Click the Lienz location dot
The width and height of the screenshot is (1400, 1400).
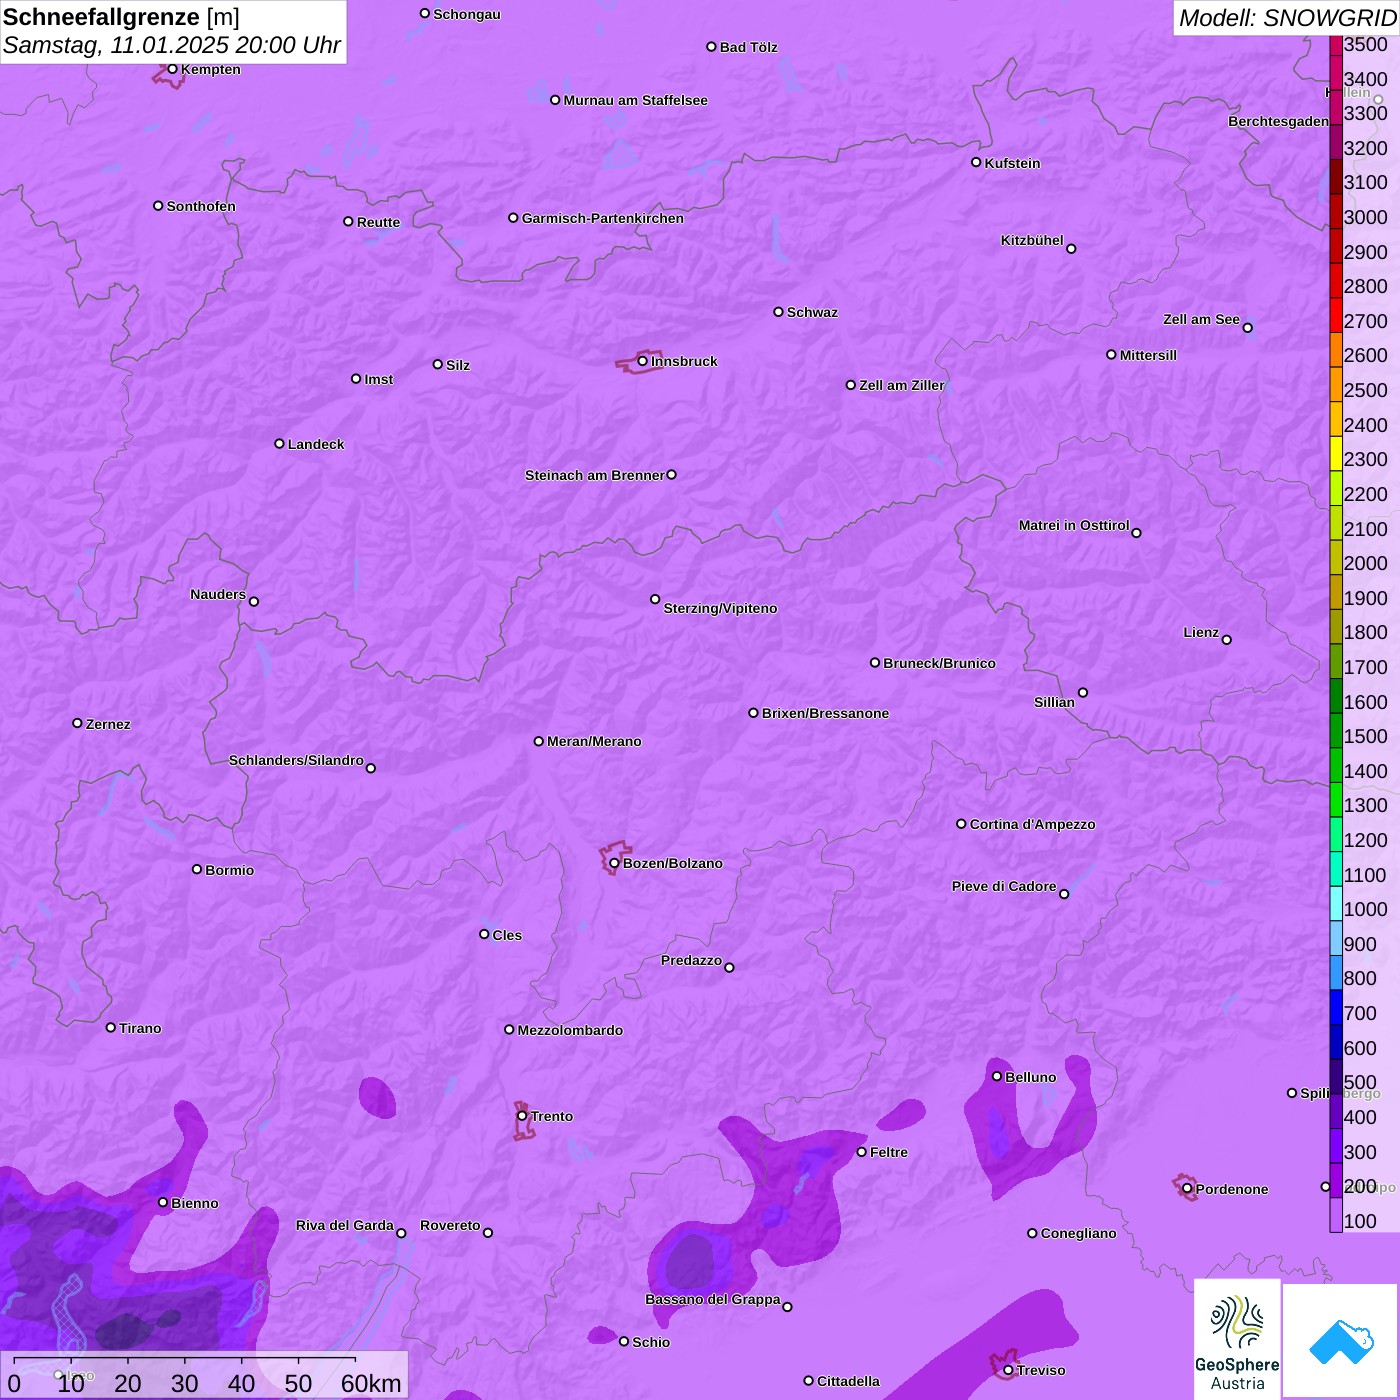(1227, 640)
